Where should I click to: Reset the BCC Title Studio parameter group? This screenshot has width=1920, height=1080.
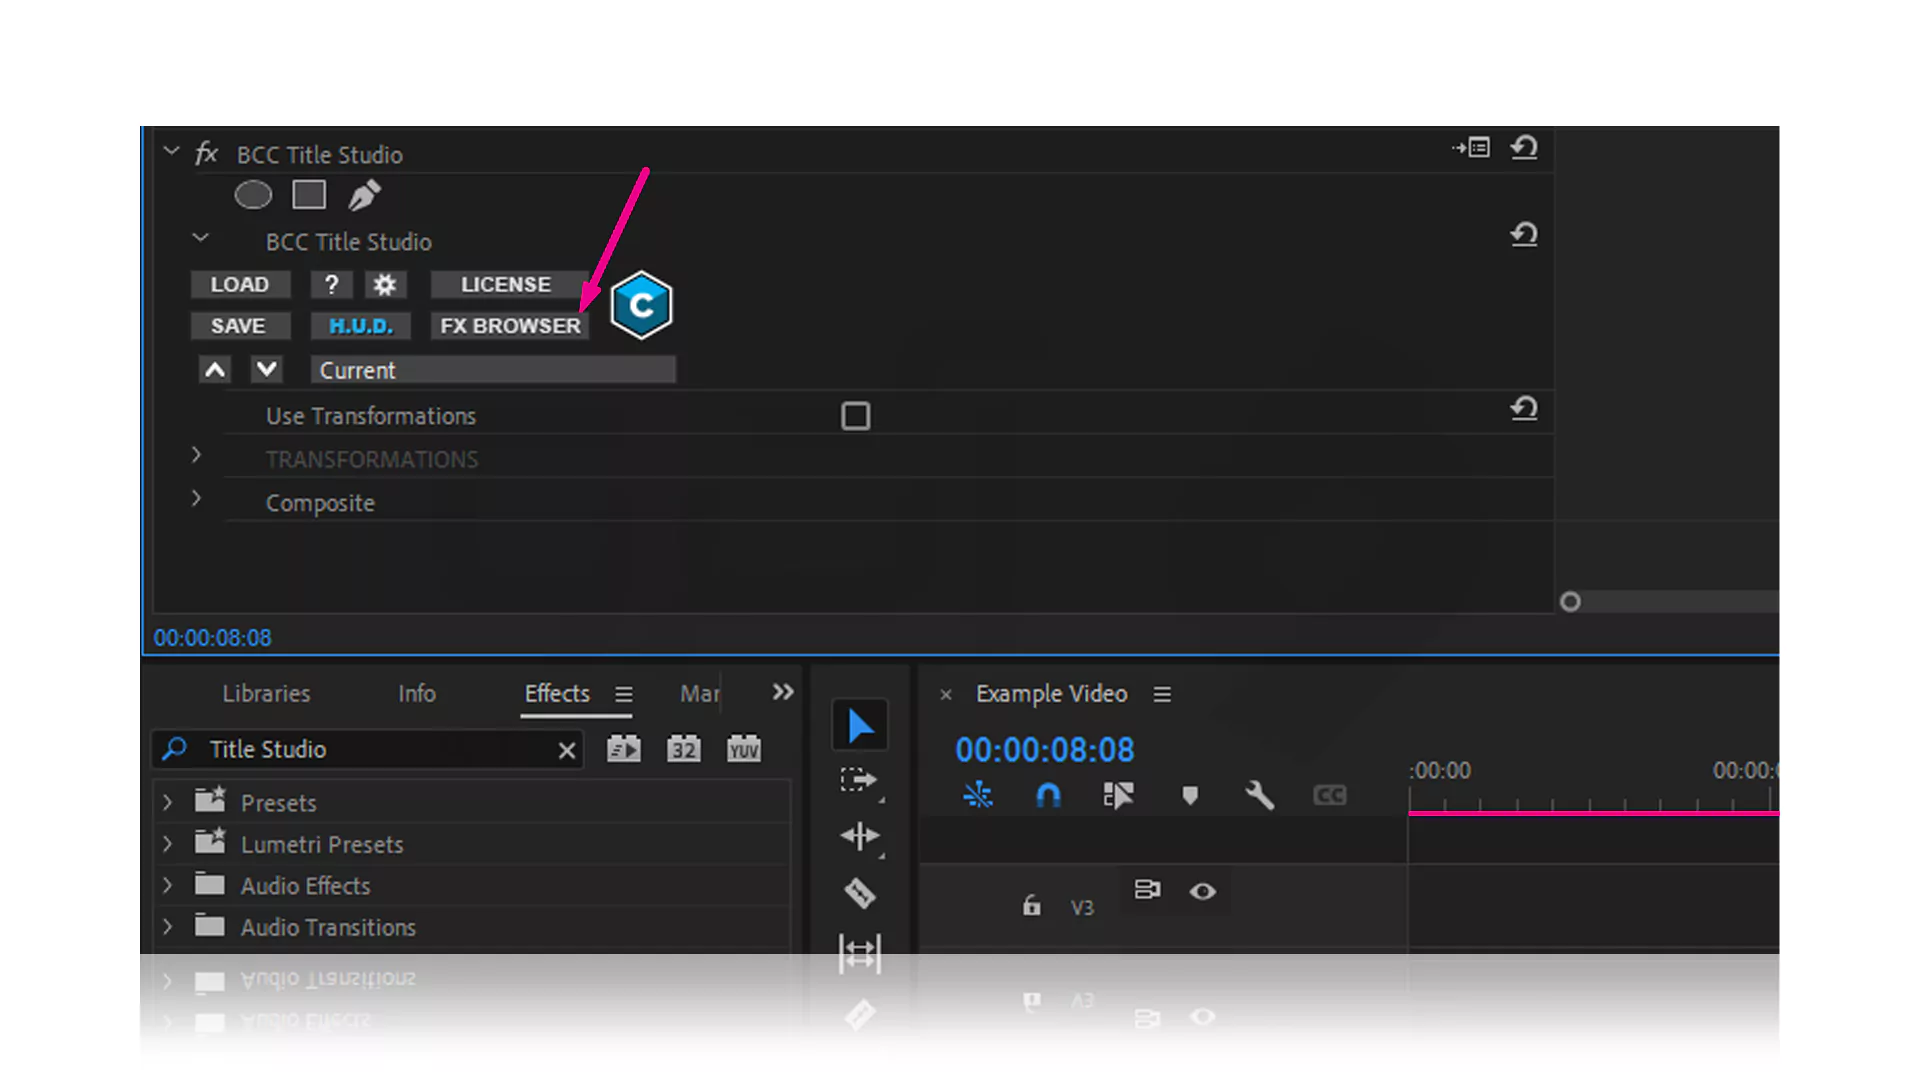pyautogui.click(x=1524, y=235)
